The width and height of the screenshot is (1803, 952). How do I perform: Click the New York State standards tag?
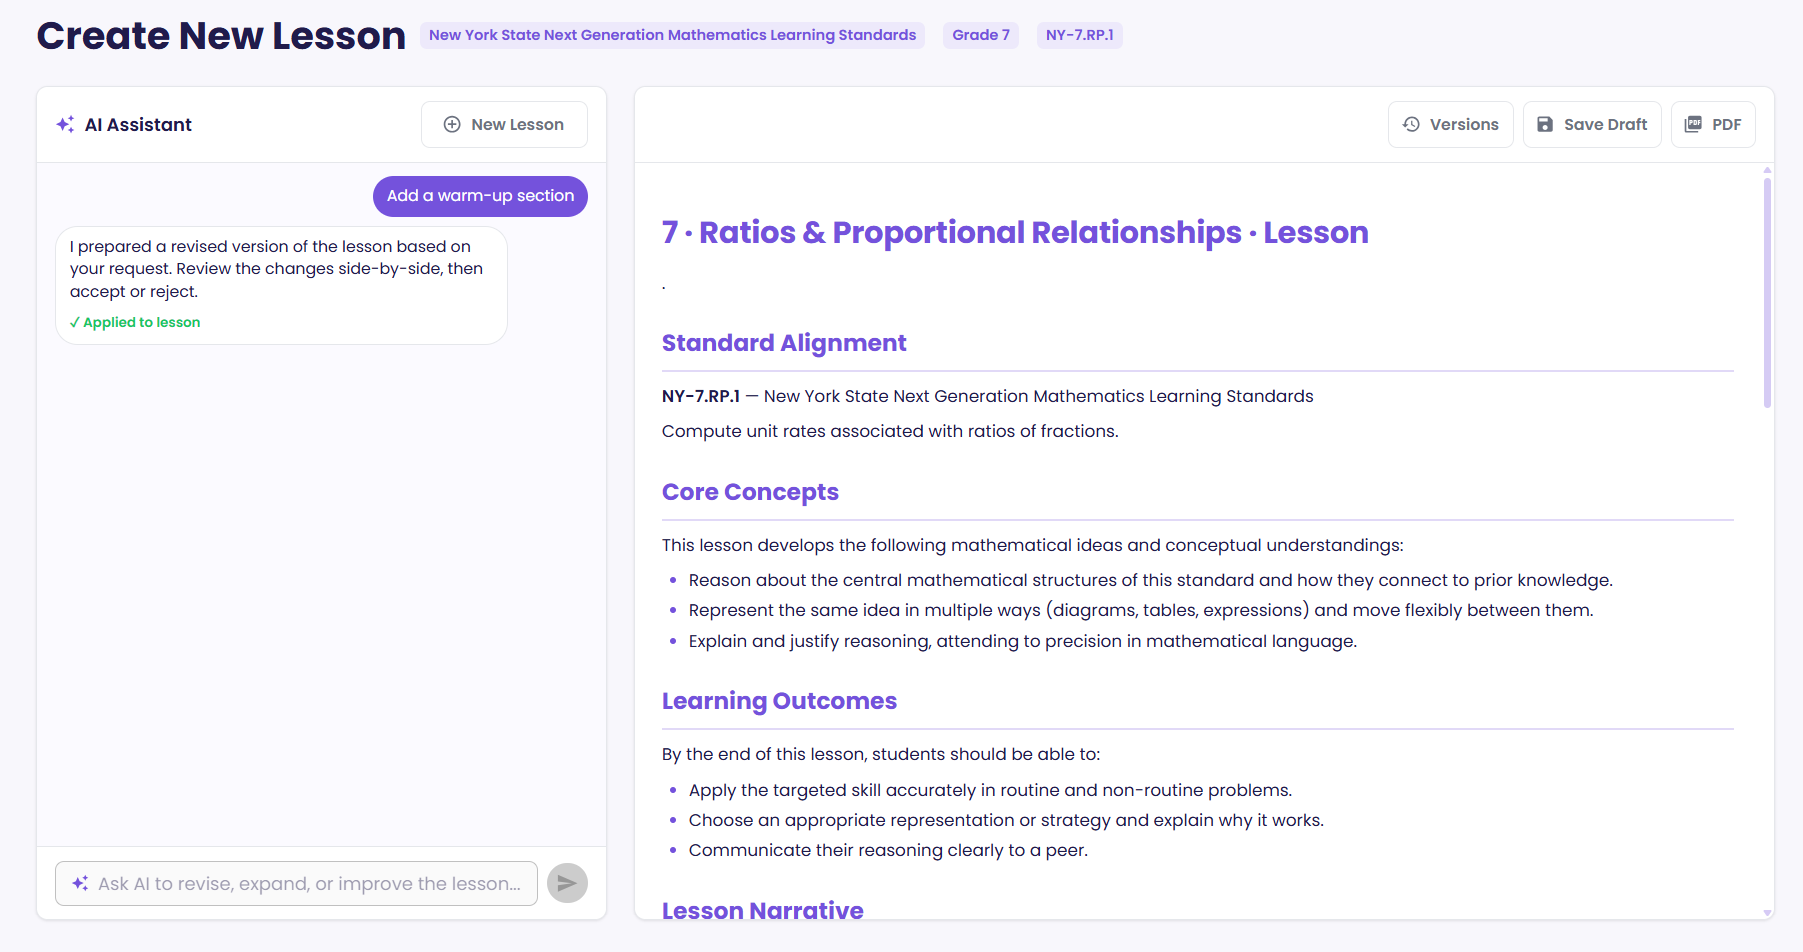tap(672, 35)
